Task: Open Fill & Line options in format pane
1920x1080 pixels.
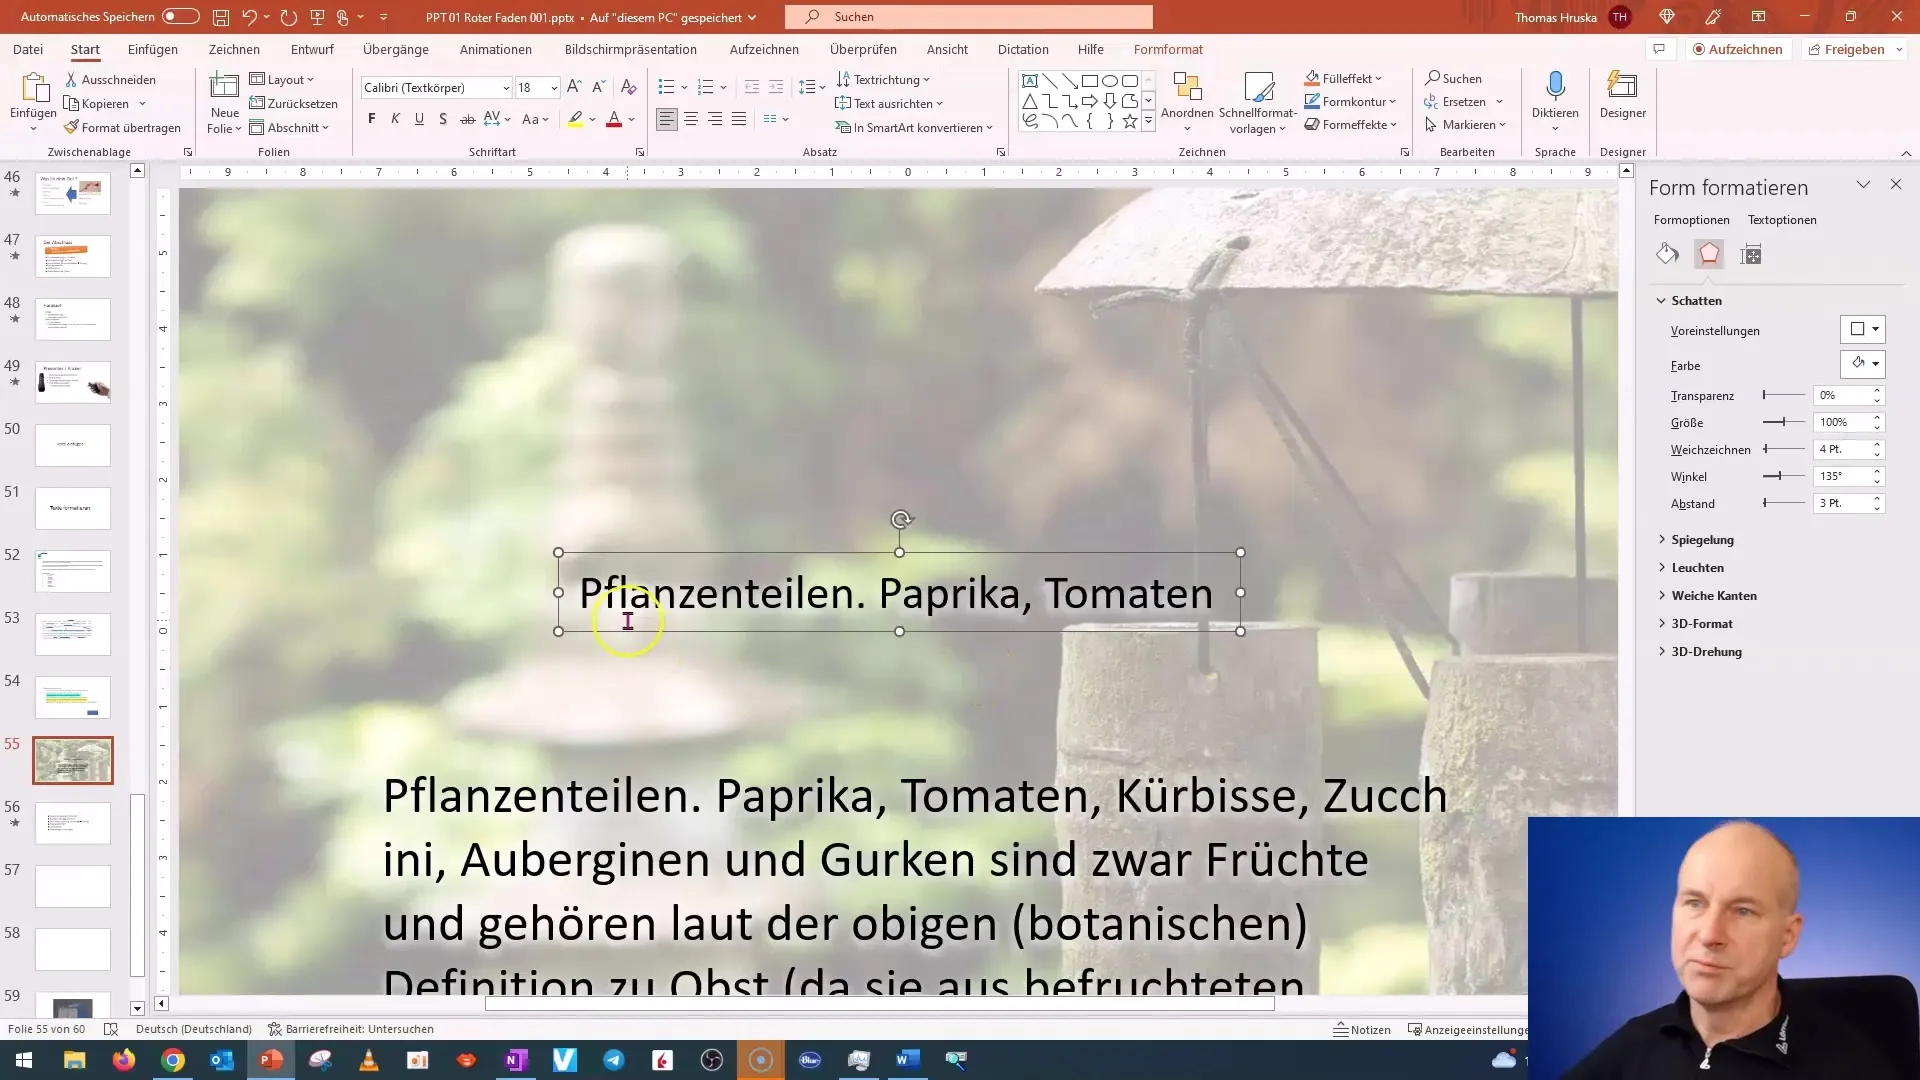Action: [1667, 254]
